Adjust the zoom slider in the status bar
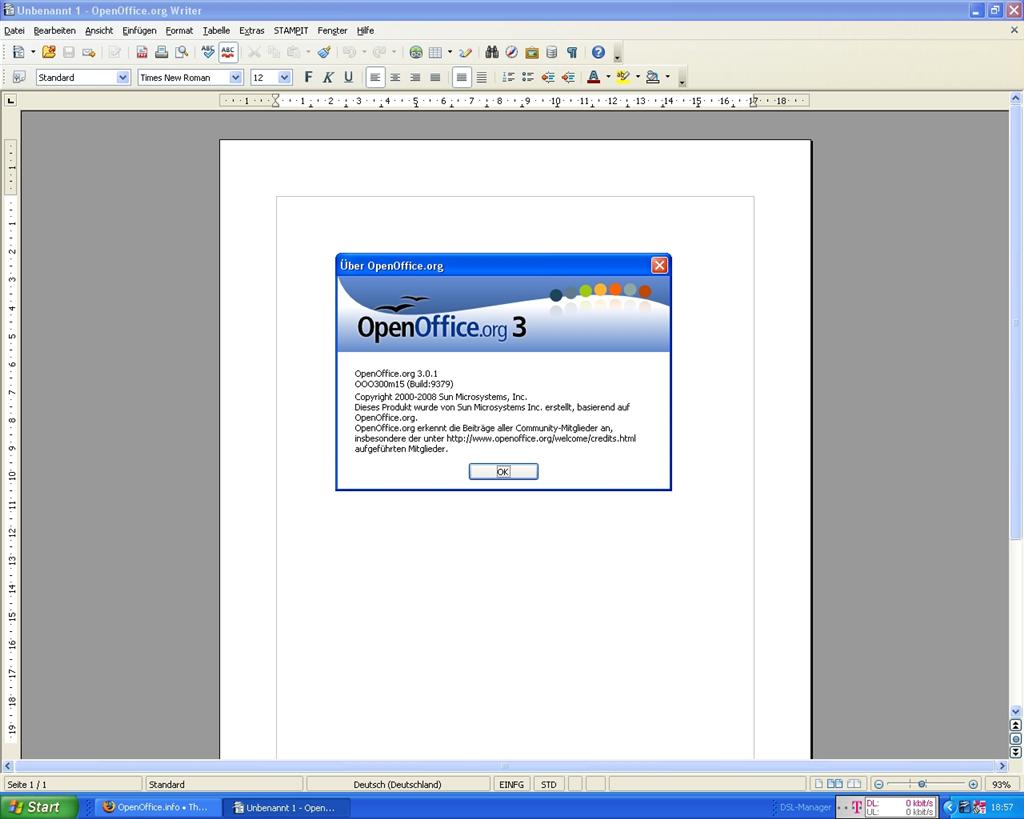 pyautogui.click(x=922, y=784)
